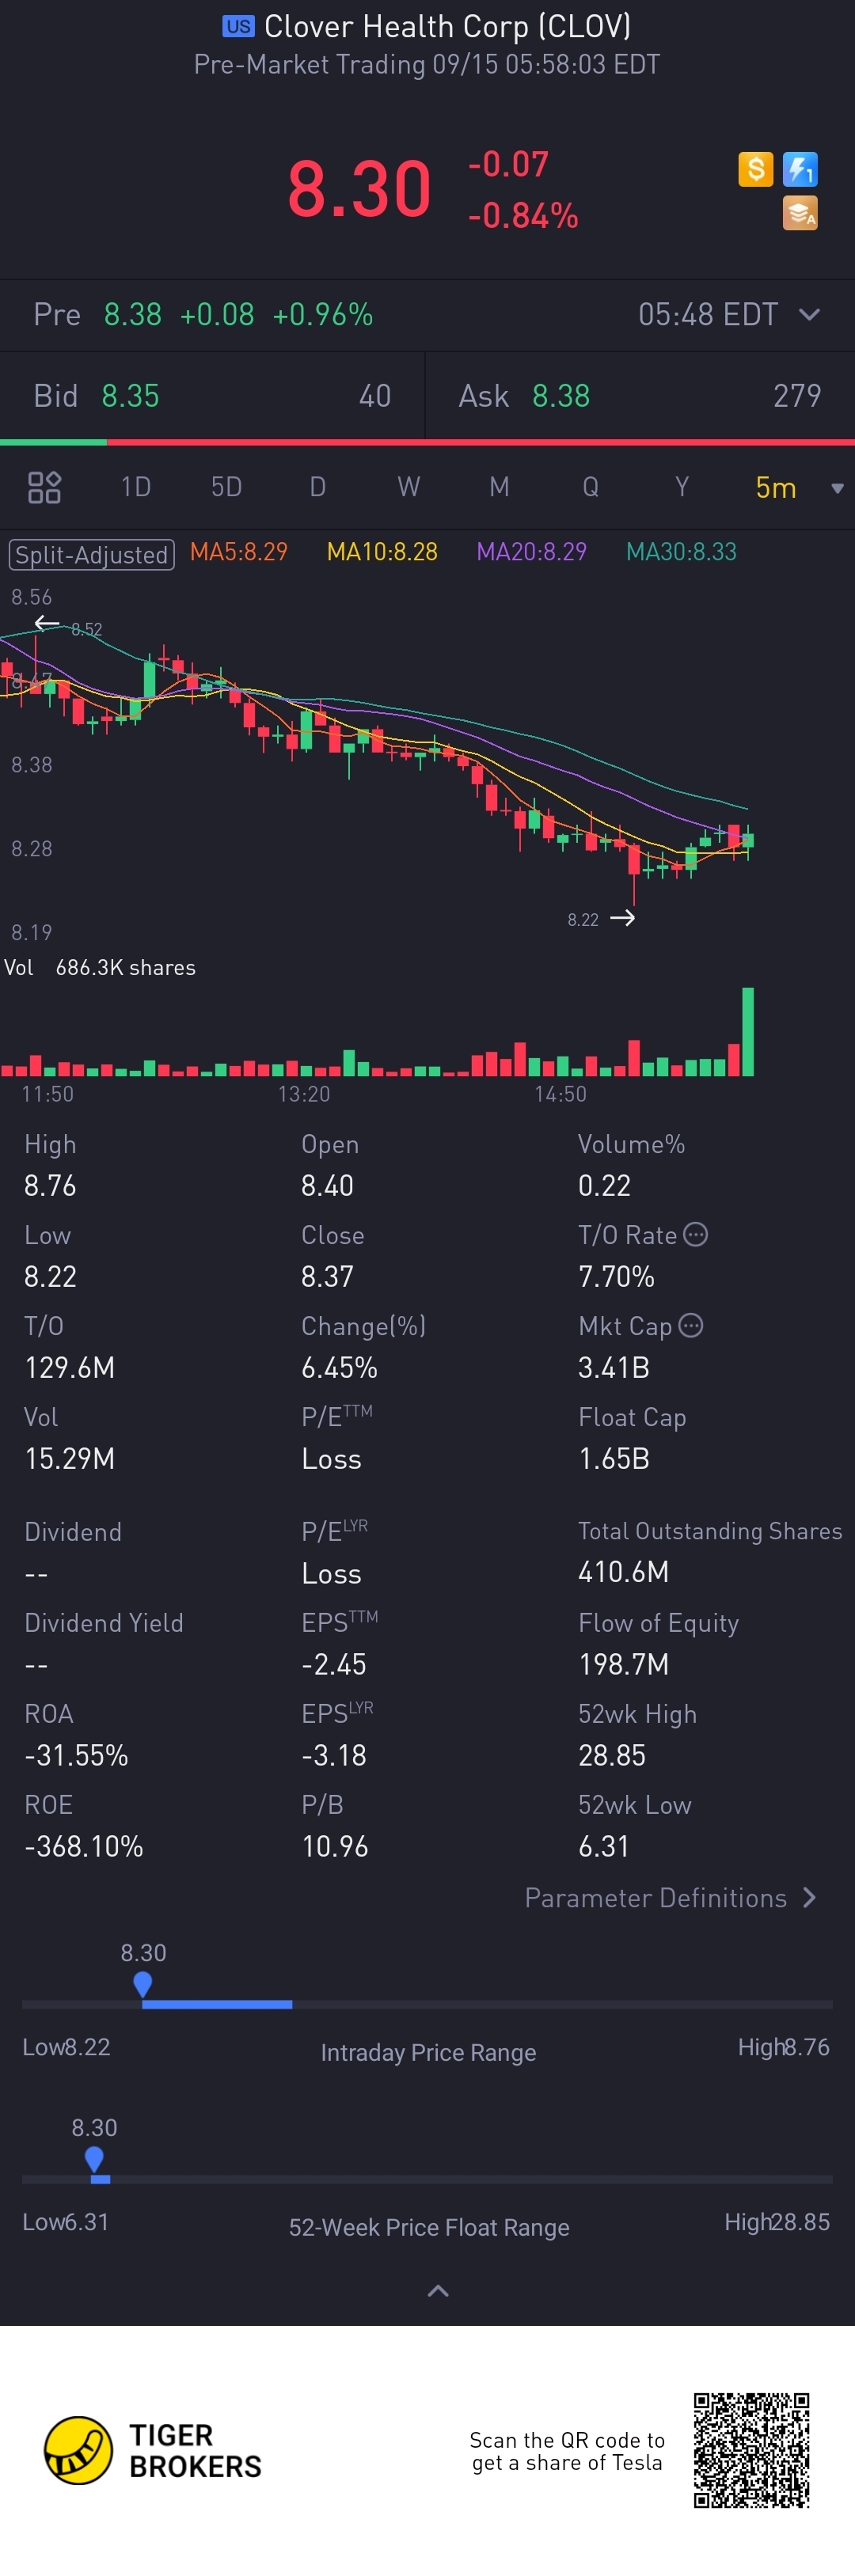Switch to the 1D chart tab
This screenshot has width=855, height=2576.
pyautogui.click(x=136, y=487)
